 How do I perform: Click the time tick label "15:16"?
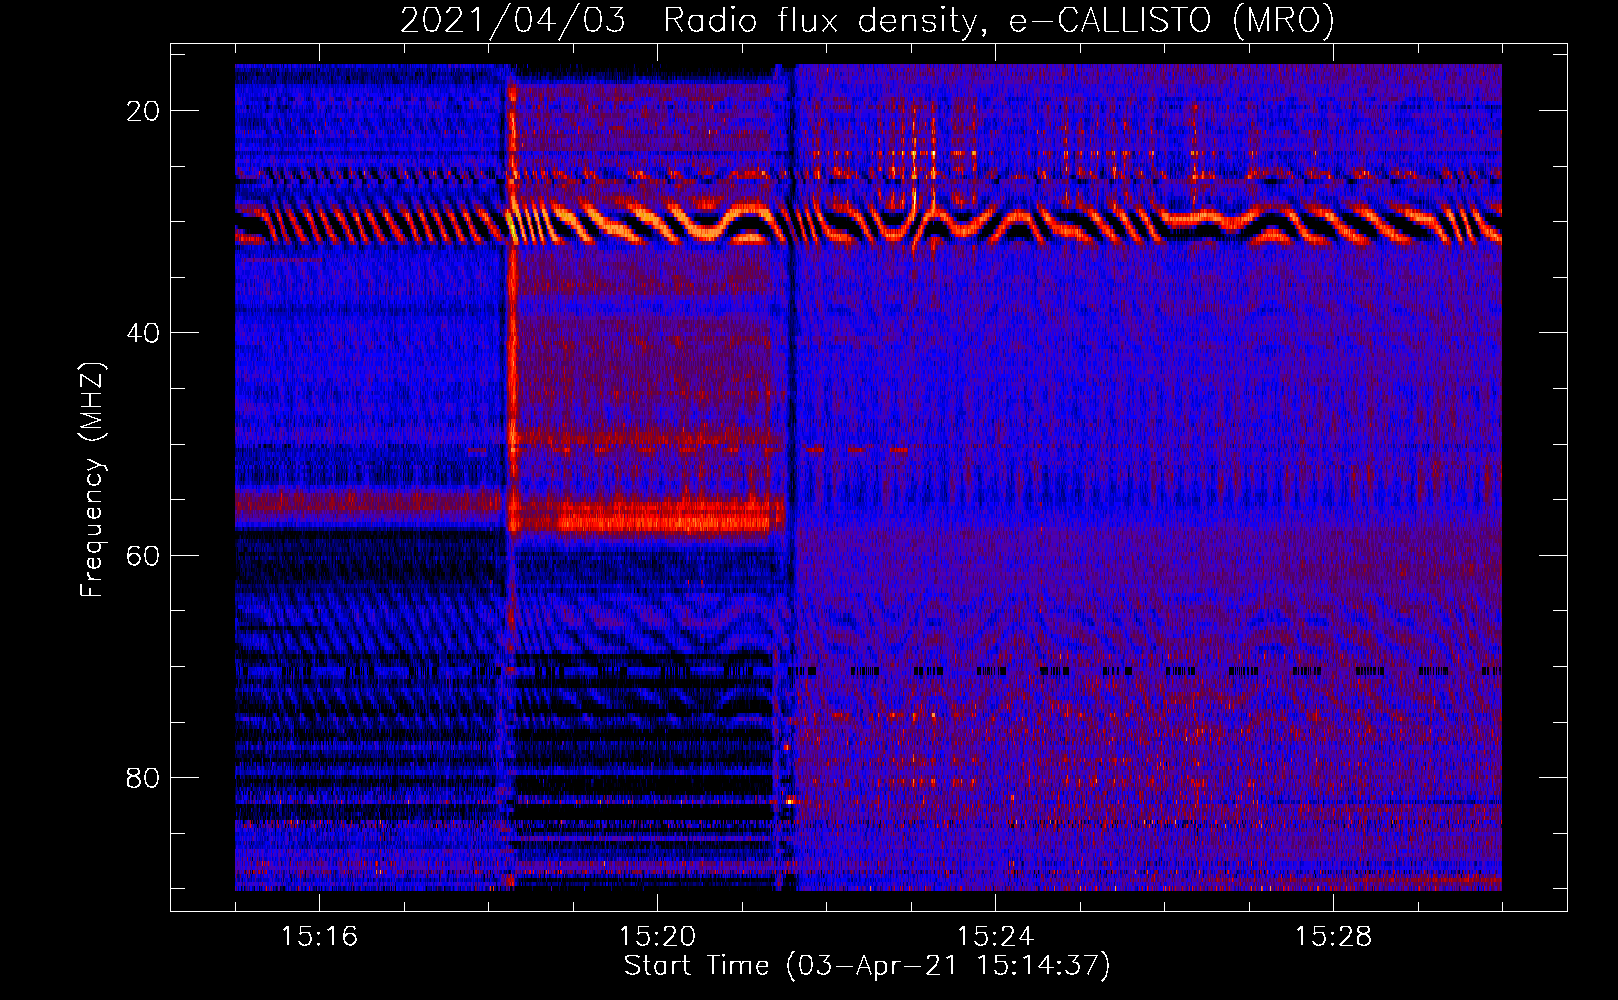coord(319,937)
